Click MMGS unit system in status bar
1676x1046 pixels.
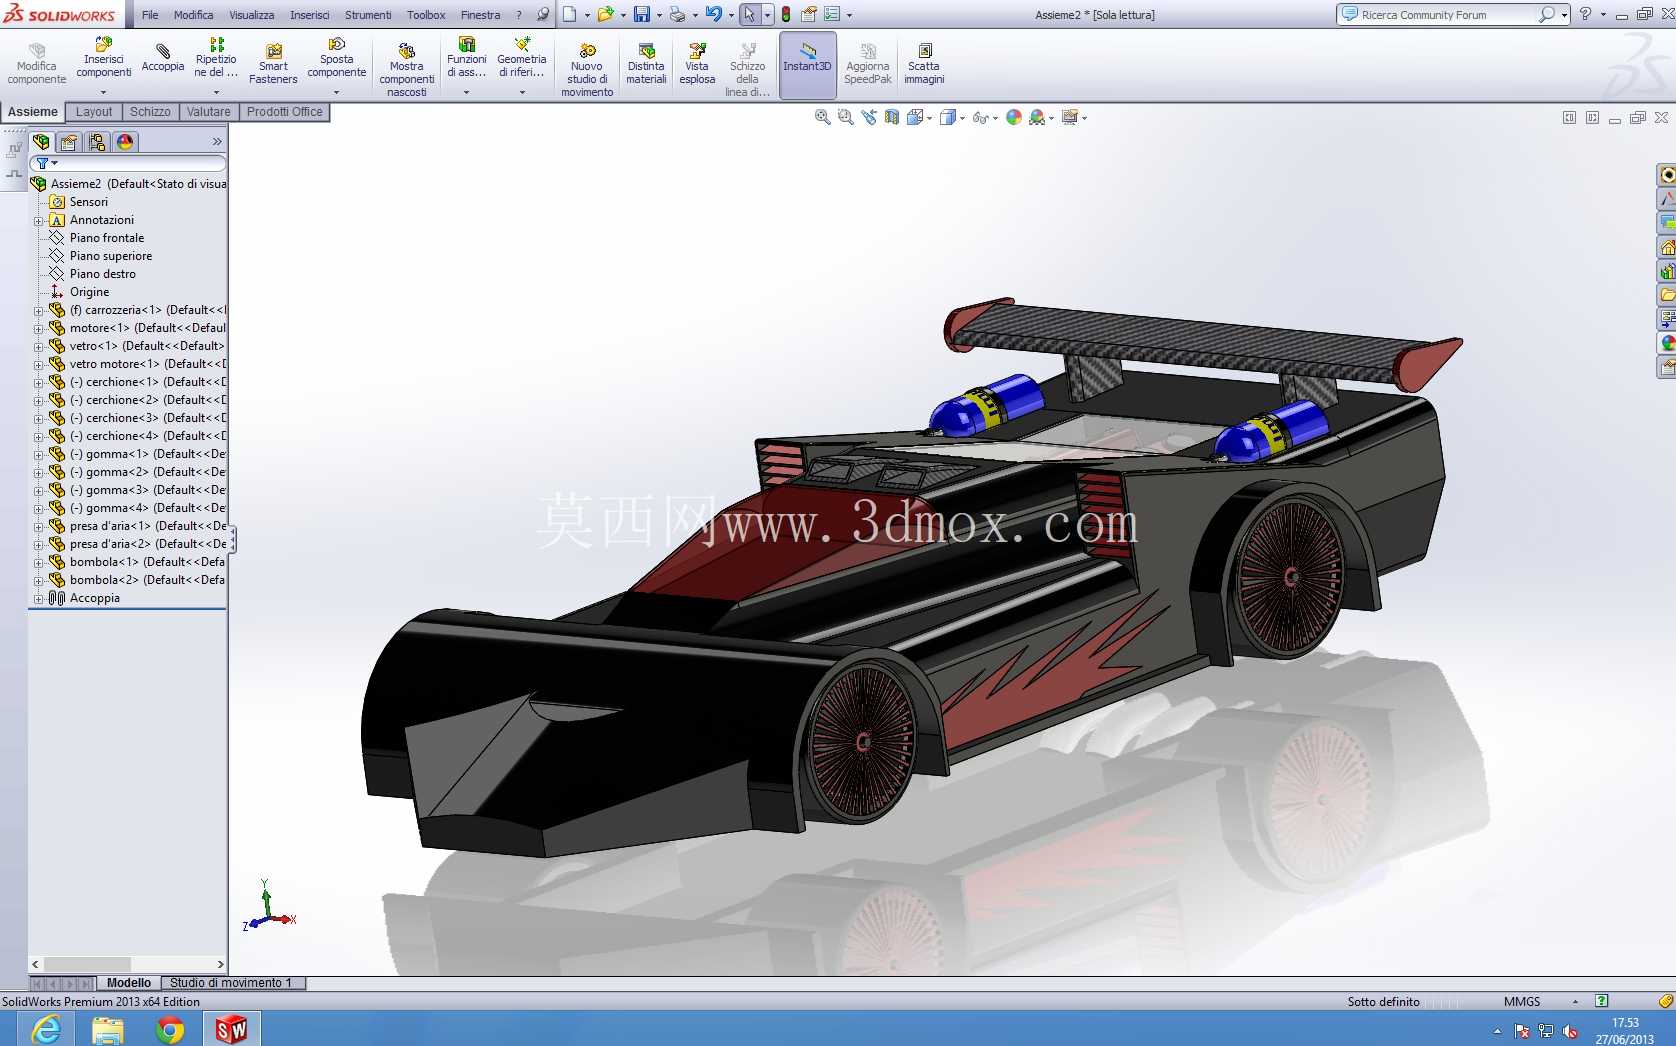click(x=1522, y=1001)
